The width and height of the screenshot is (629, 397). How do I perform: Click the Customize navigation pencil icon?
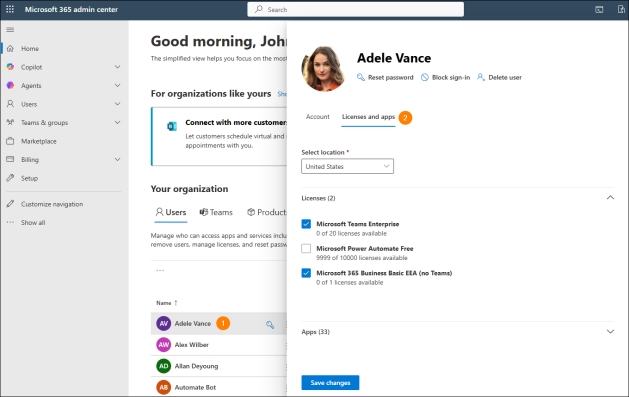(10, 204)
